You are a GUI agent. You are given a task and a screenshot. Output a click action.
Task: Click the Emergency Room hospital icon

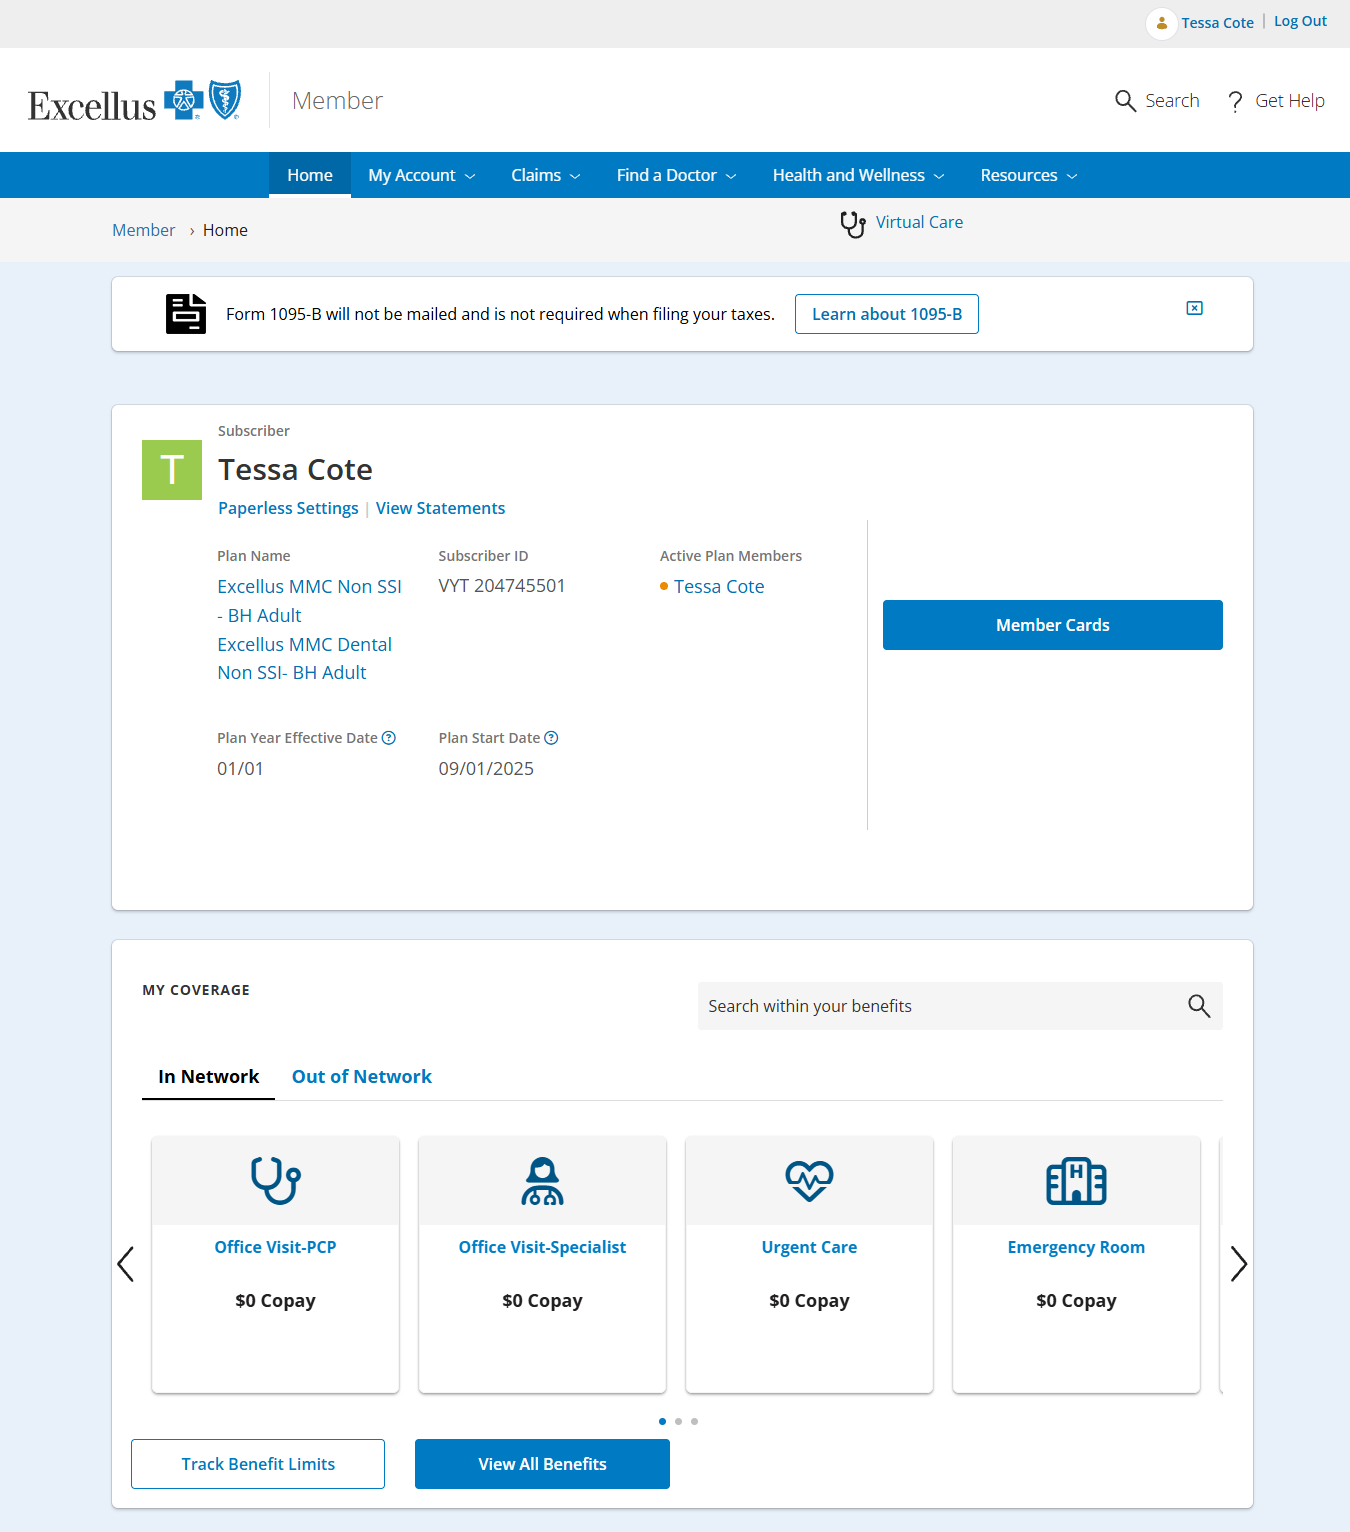click(1077, 1181)
